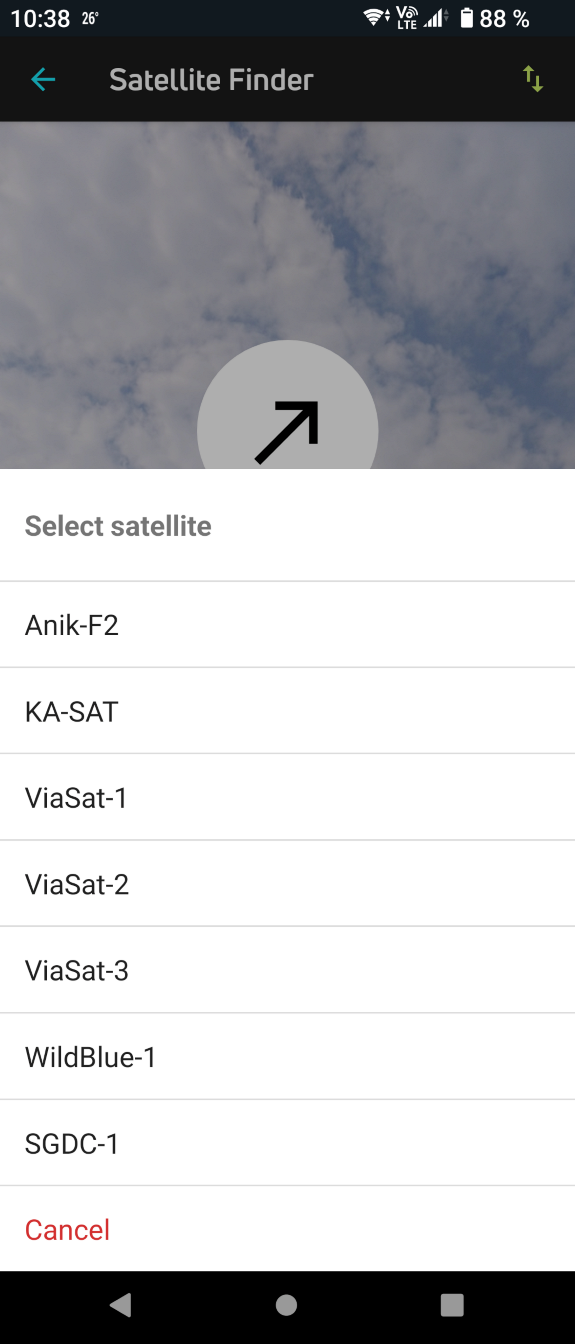
Task: Choose ViaSat-1 from the list
Action: [x=287, y=797]
